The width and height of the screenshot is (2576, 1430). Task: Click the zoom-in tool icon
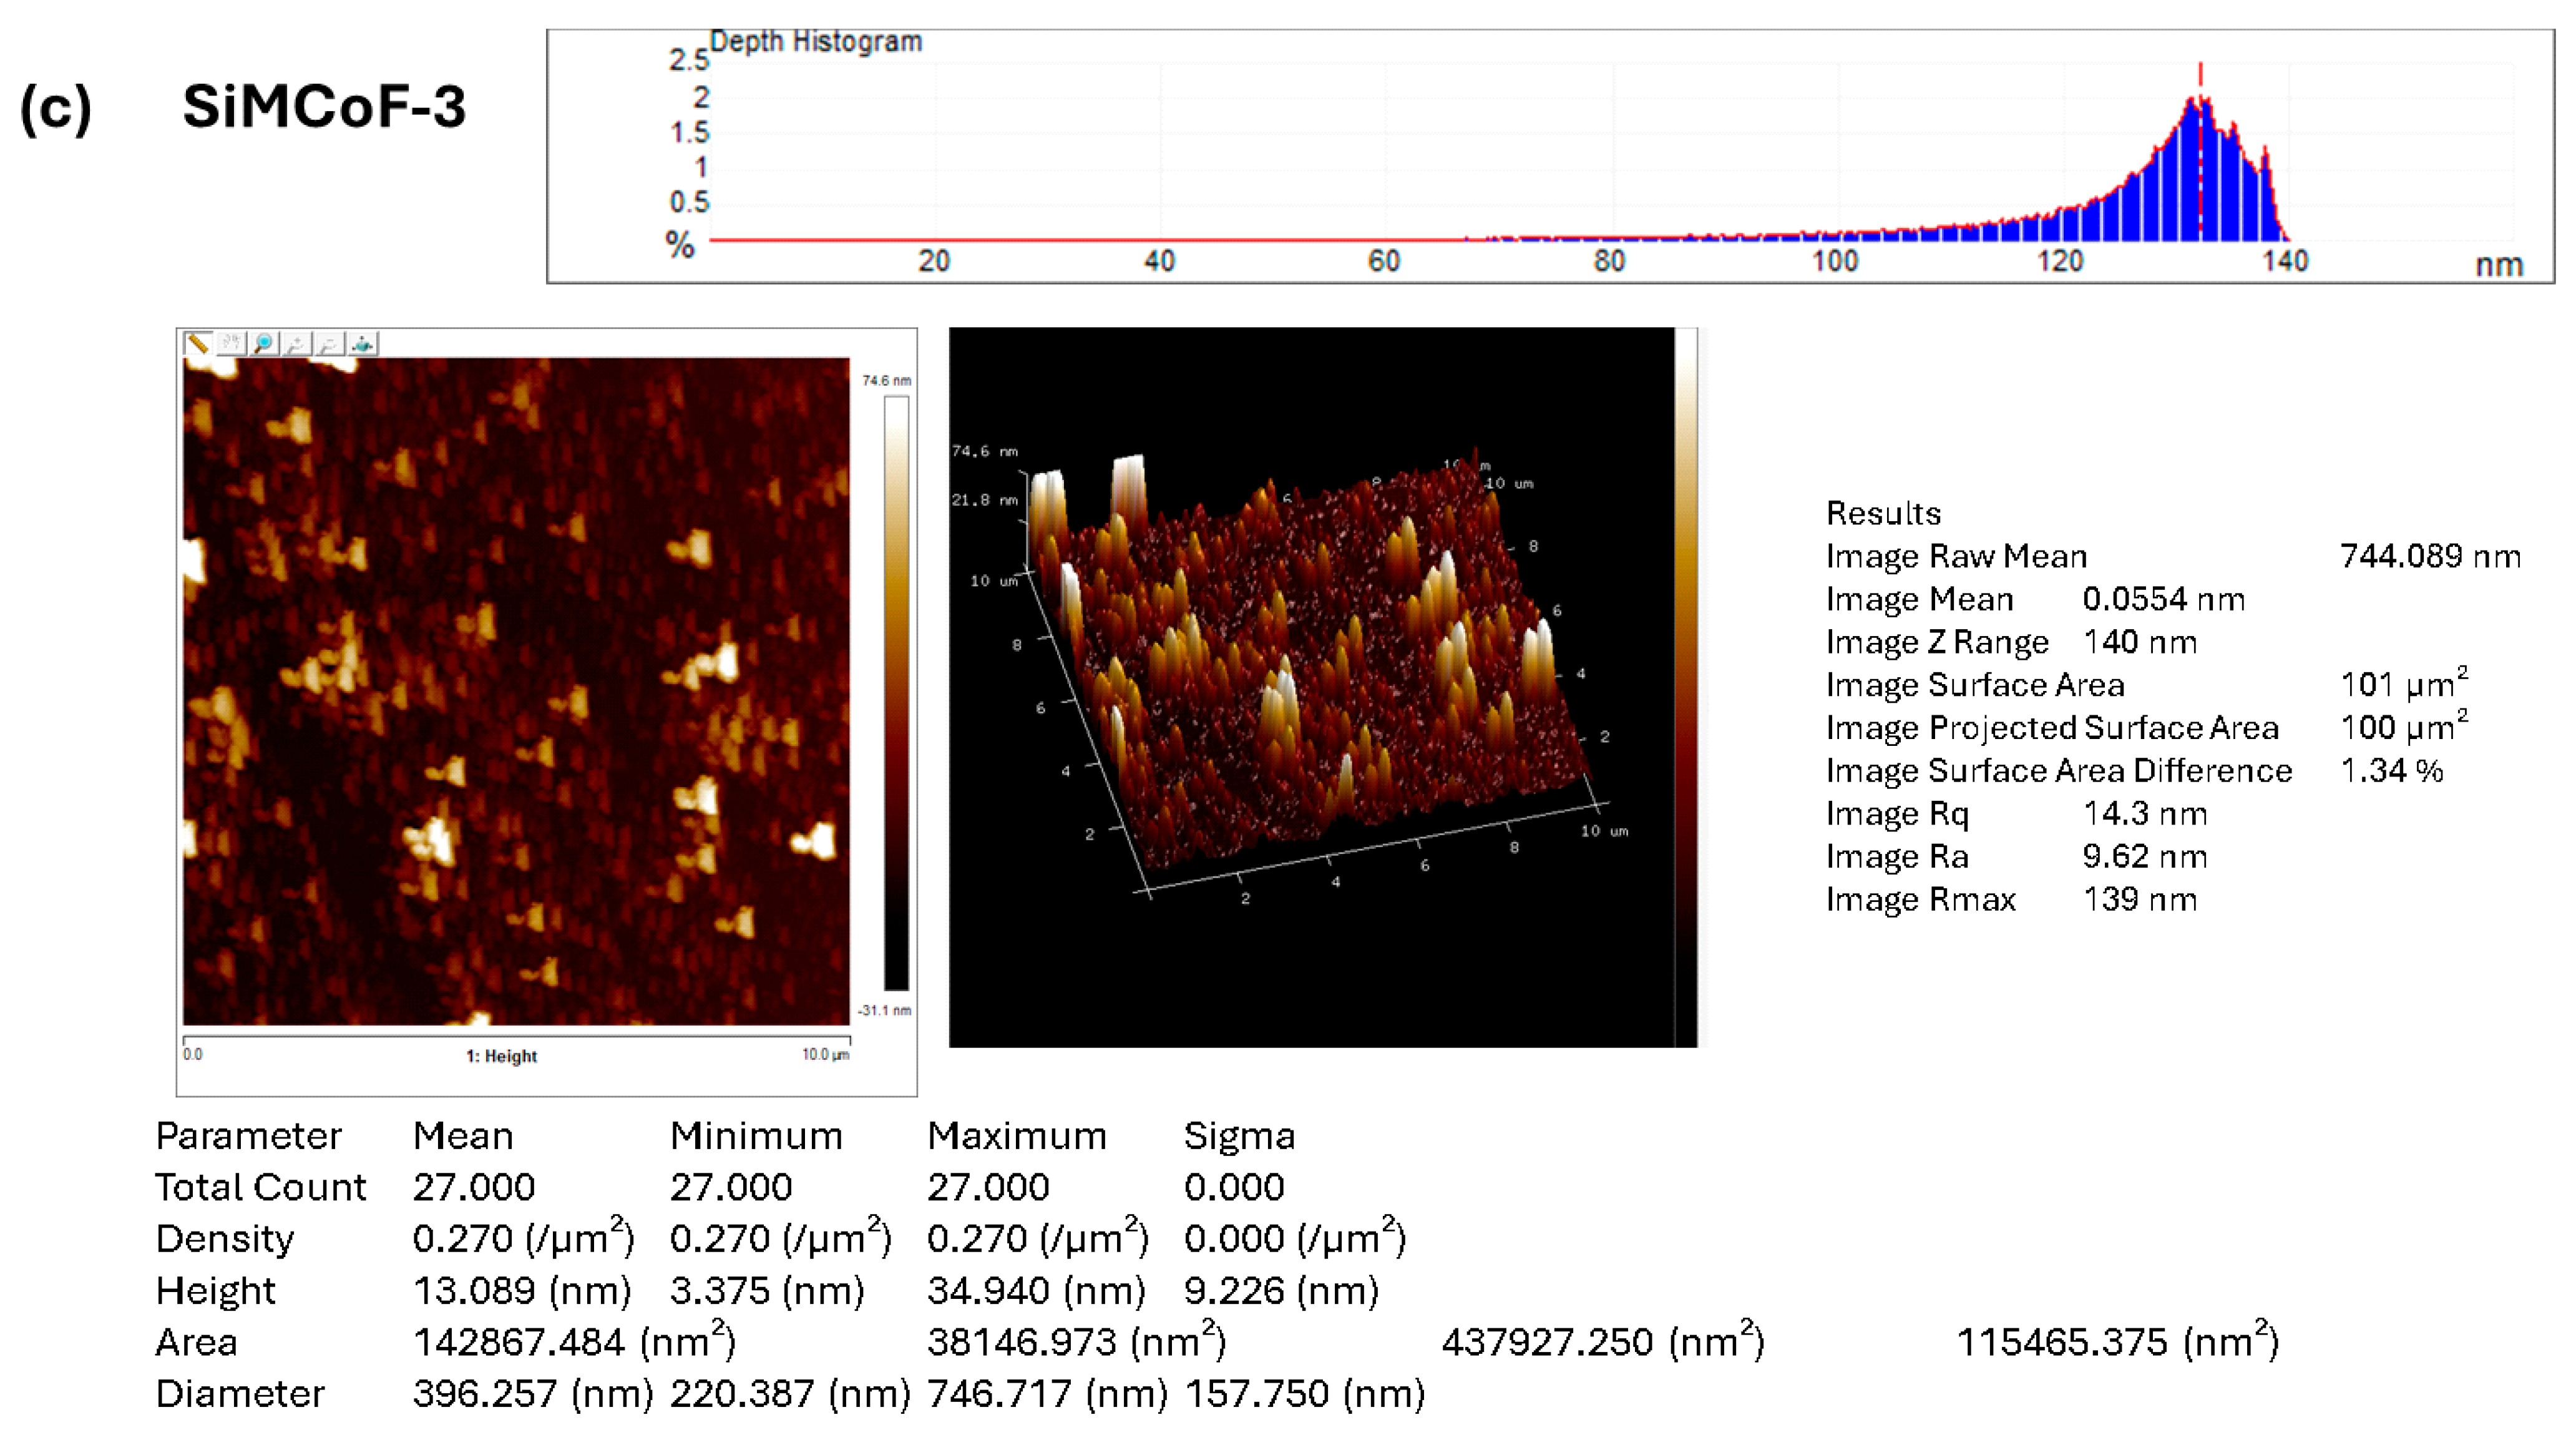pyautogui.click(x=297, y=346)
